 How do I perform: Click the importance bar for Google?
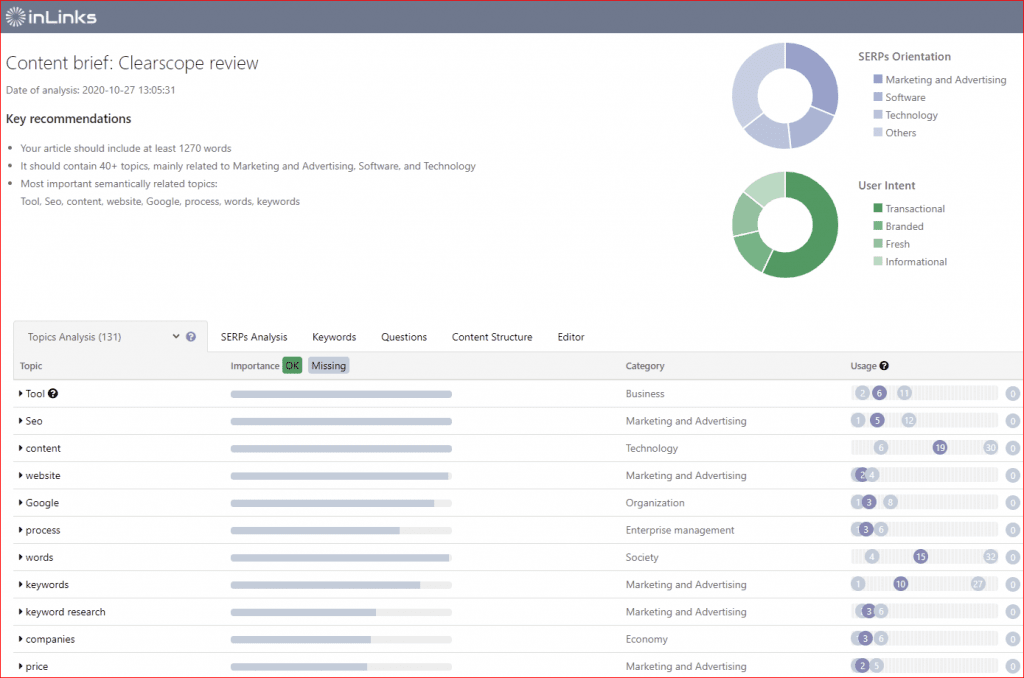[x=341, y=503]
